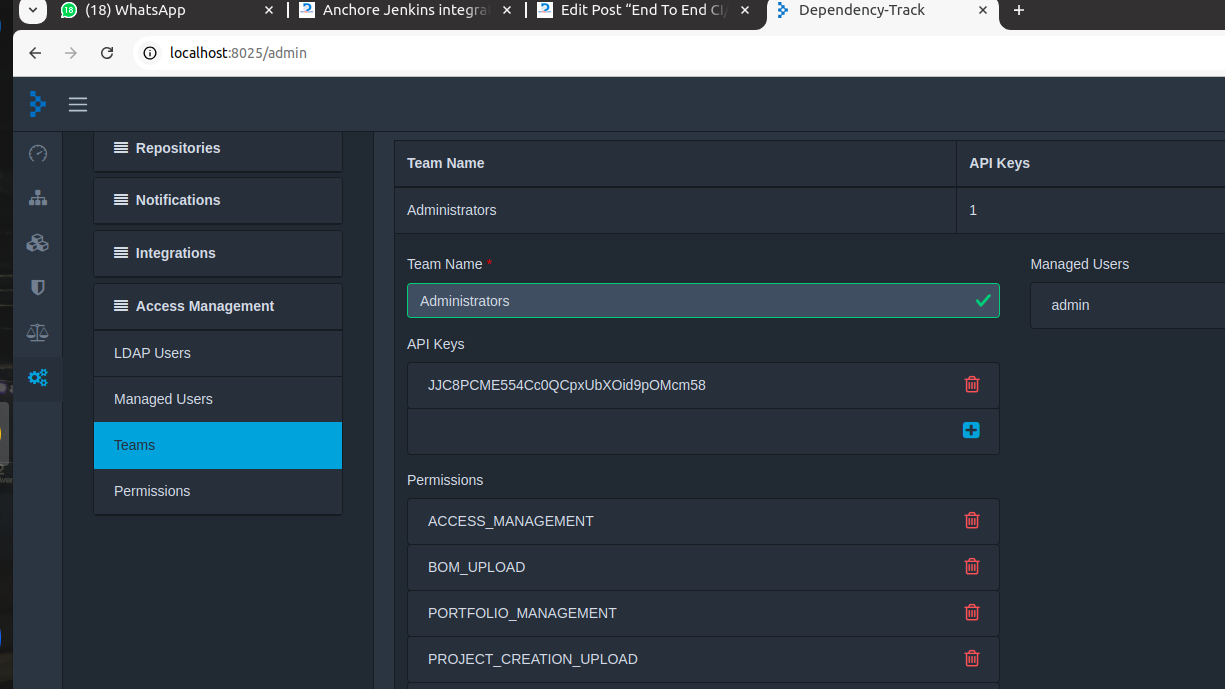Remove PROJECT_CREATION_UPLOAD permission via trash icon
The height and width of the screenshot is (689, 1225).
point(971,658)
